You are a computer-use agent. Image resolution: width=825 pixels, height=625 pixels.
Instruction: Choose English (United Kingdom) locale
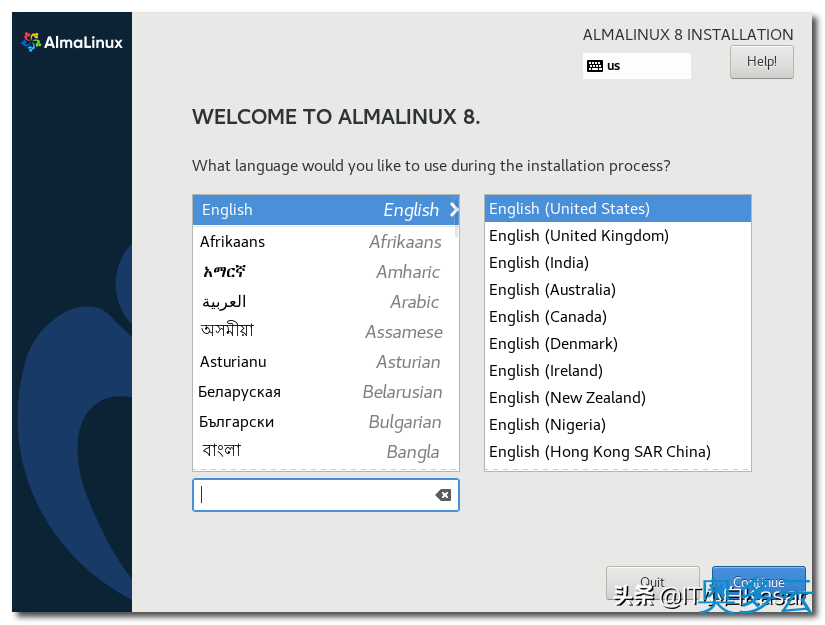click(x=578, y=235)
